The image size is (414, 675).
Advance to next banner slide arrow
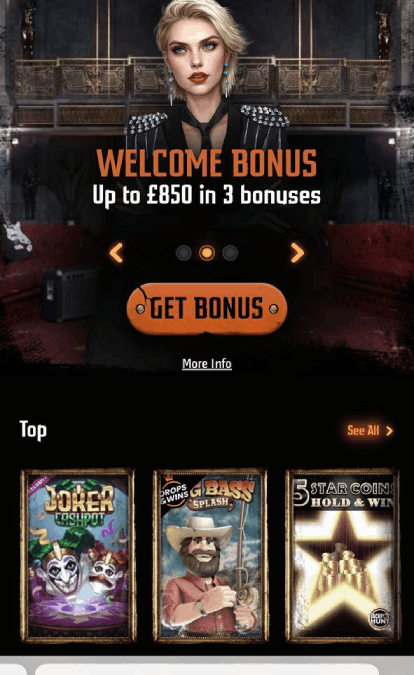click(297, 253)
